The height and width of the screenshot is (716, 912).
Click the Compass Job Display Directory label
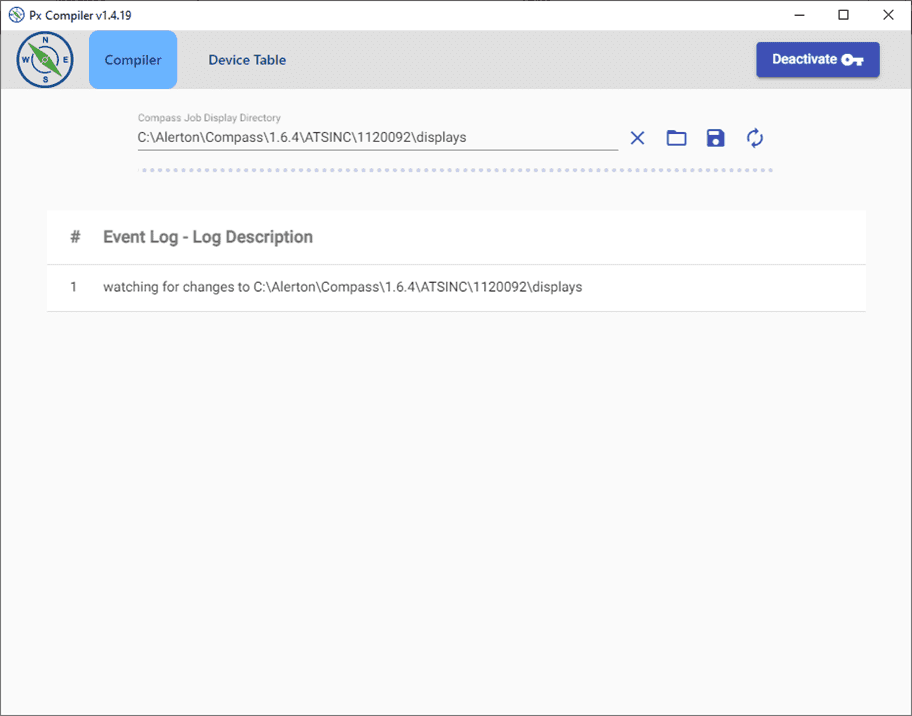coord(209,118)
